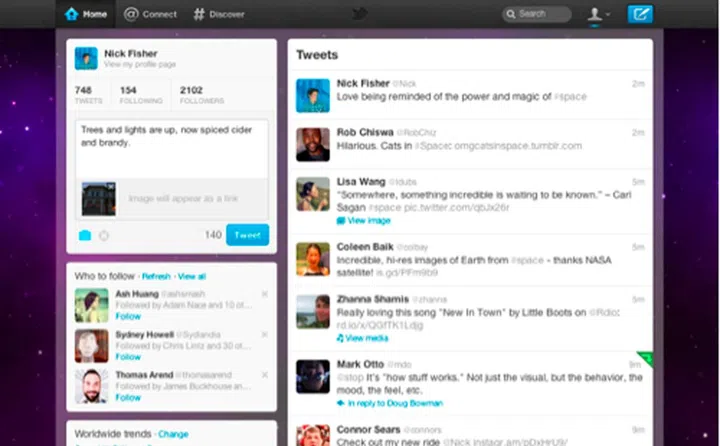
Task: Click Connor Sears's name in timeline
Action: (x=369, y=429)
